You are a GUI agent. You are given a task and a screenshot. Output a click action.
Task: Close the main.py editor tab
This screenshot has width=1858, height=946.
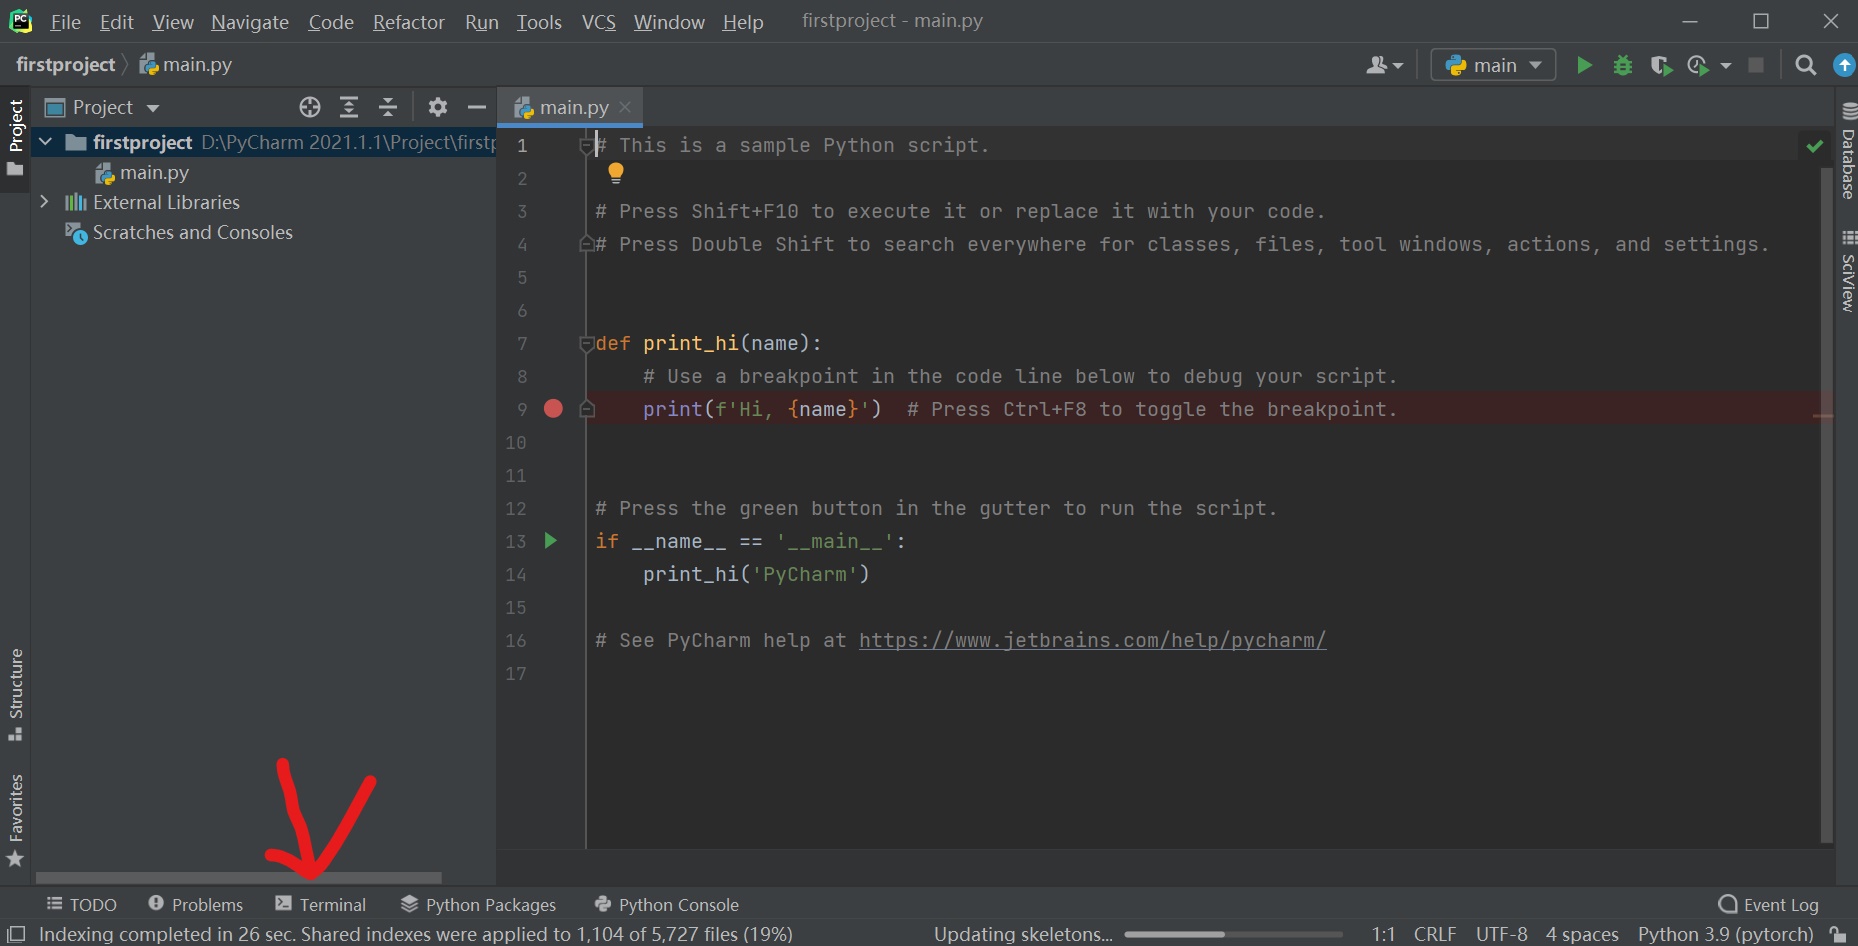pos(625,107)
